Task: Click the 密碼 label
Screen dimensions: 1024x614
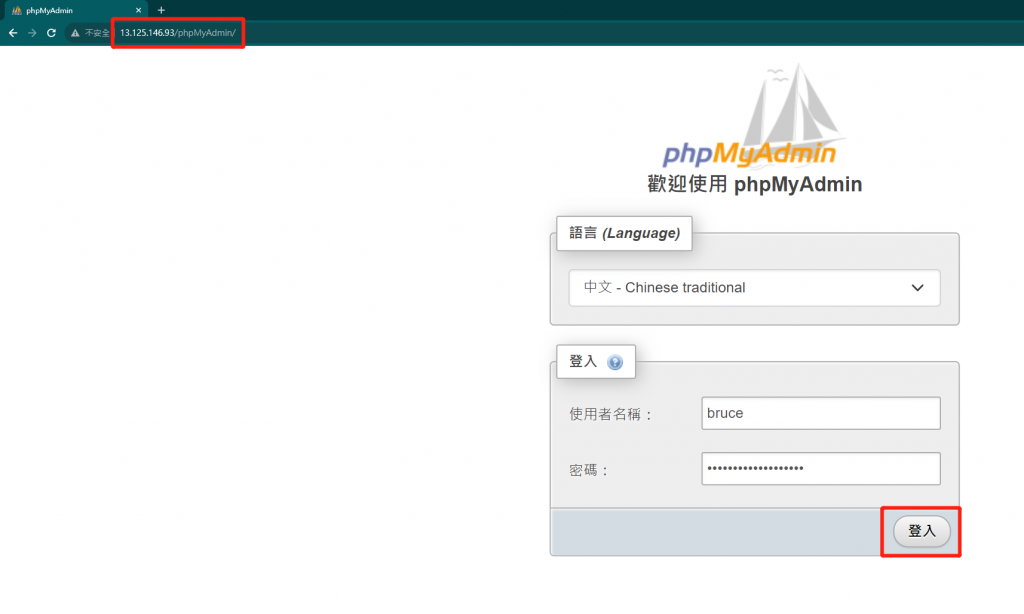Action: pos(588,470)
